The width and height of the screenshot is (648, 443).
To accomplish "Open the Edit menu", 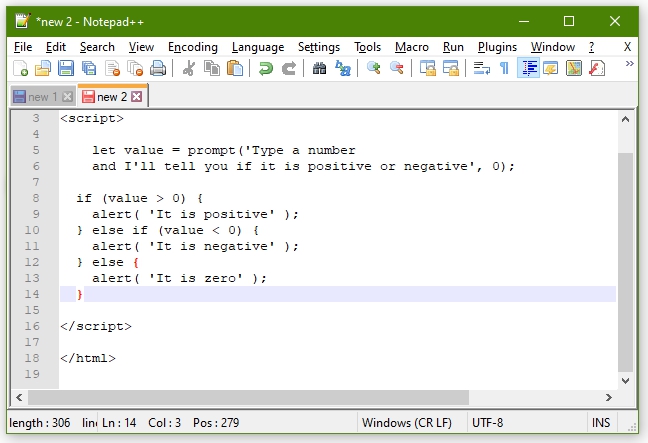I will 56,47.
